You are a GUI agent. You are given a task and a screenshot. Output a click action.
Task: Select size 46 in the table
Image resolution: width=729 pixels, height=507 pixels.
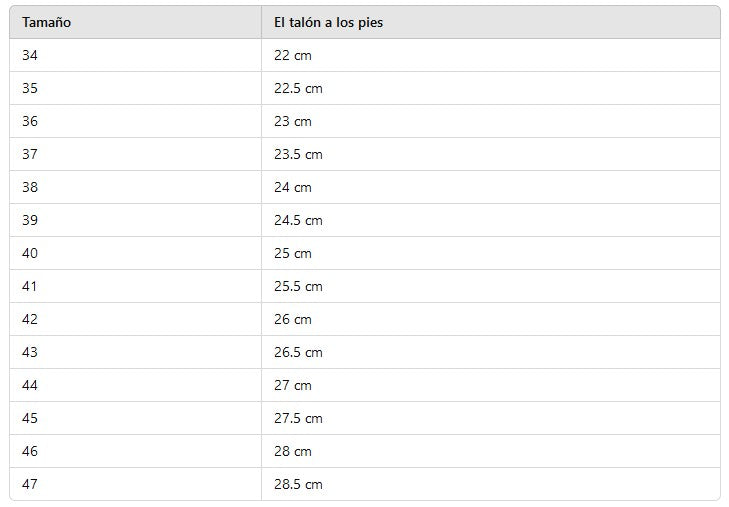30,451
